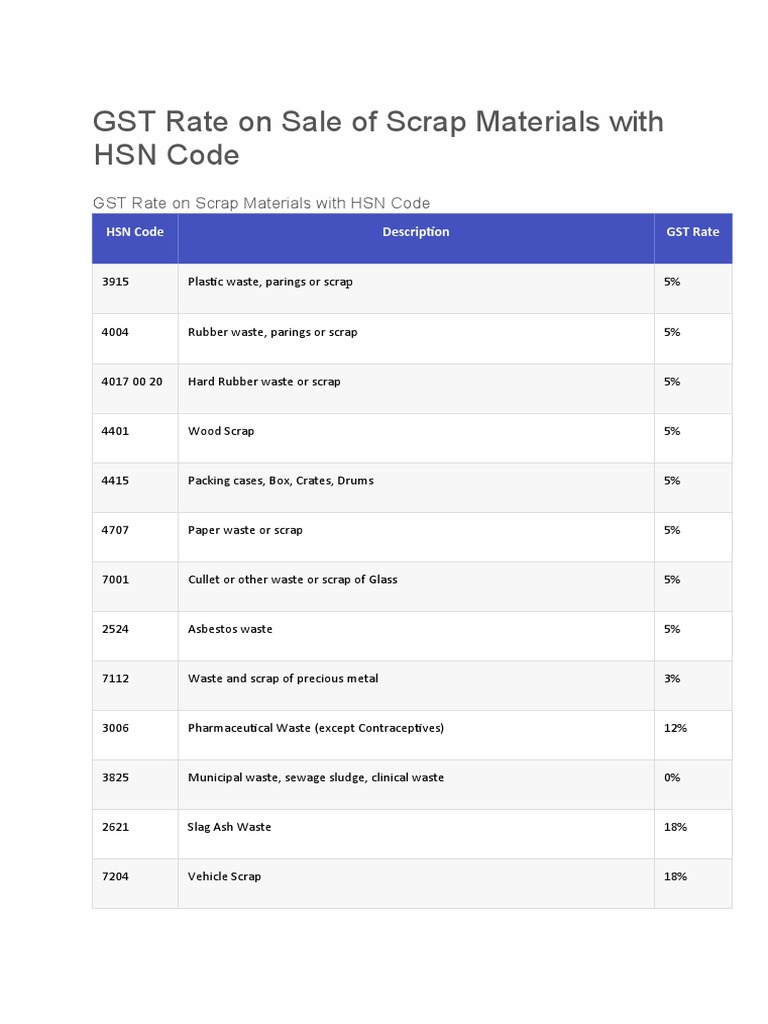This screenshot has width=768, height=1024.
Task: Select the 0% rate for Municipal waste
Action: pyautogui.click(x=672, y=778)
